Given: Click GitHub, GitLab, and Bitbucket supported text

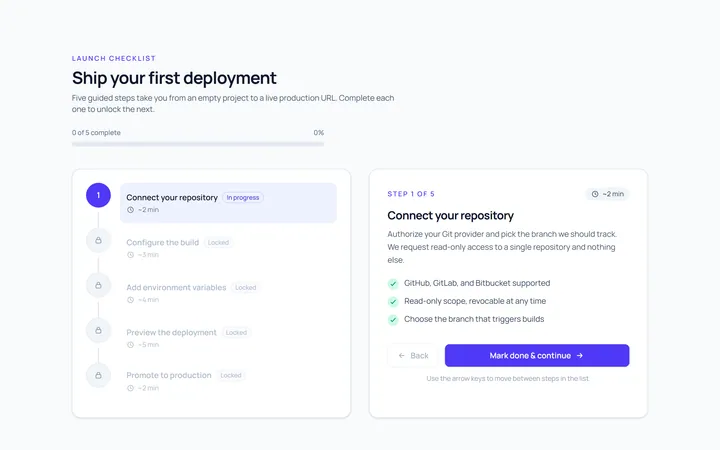Looking at the screenshot, I should (477, 283).
